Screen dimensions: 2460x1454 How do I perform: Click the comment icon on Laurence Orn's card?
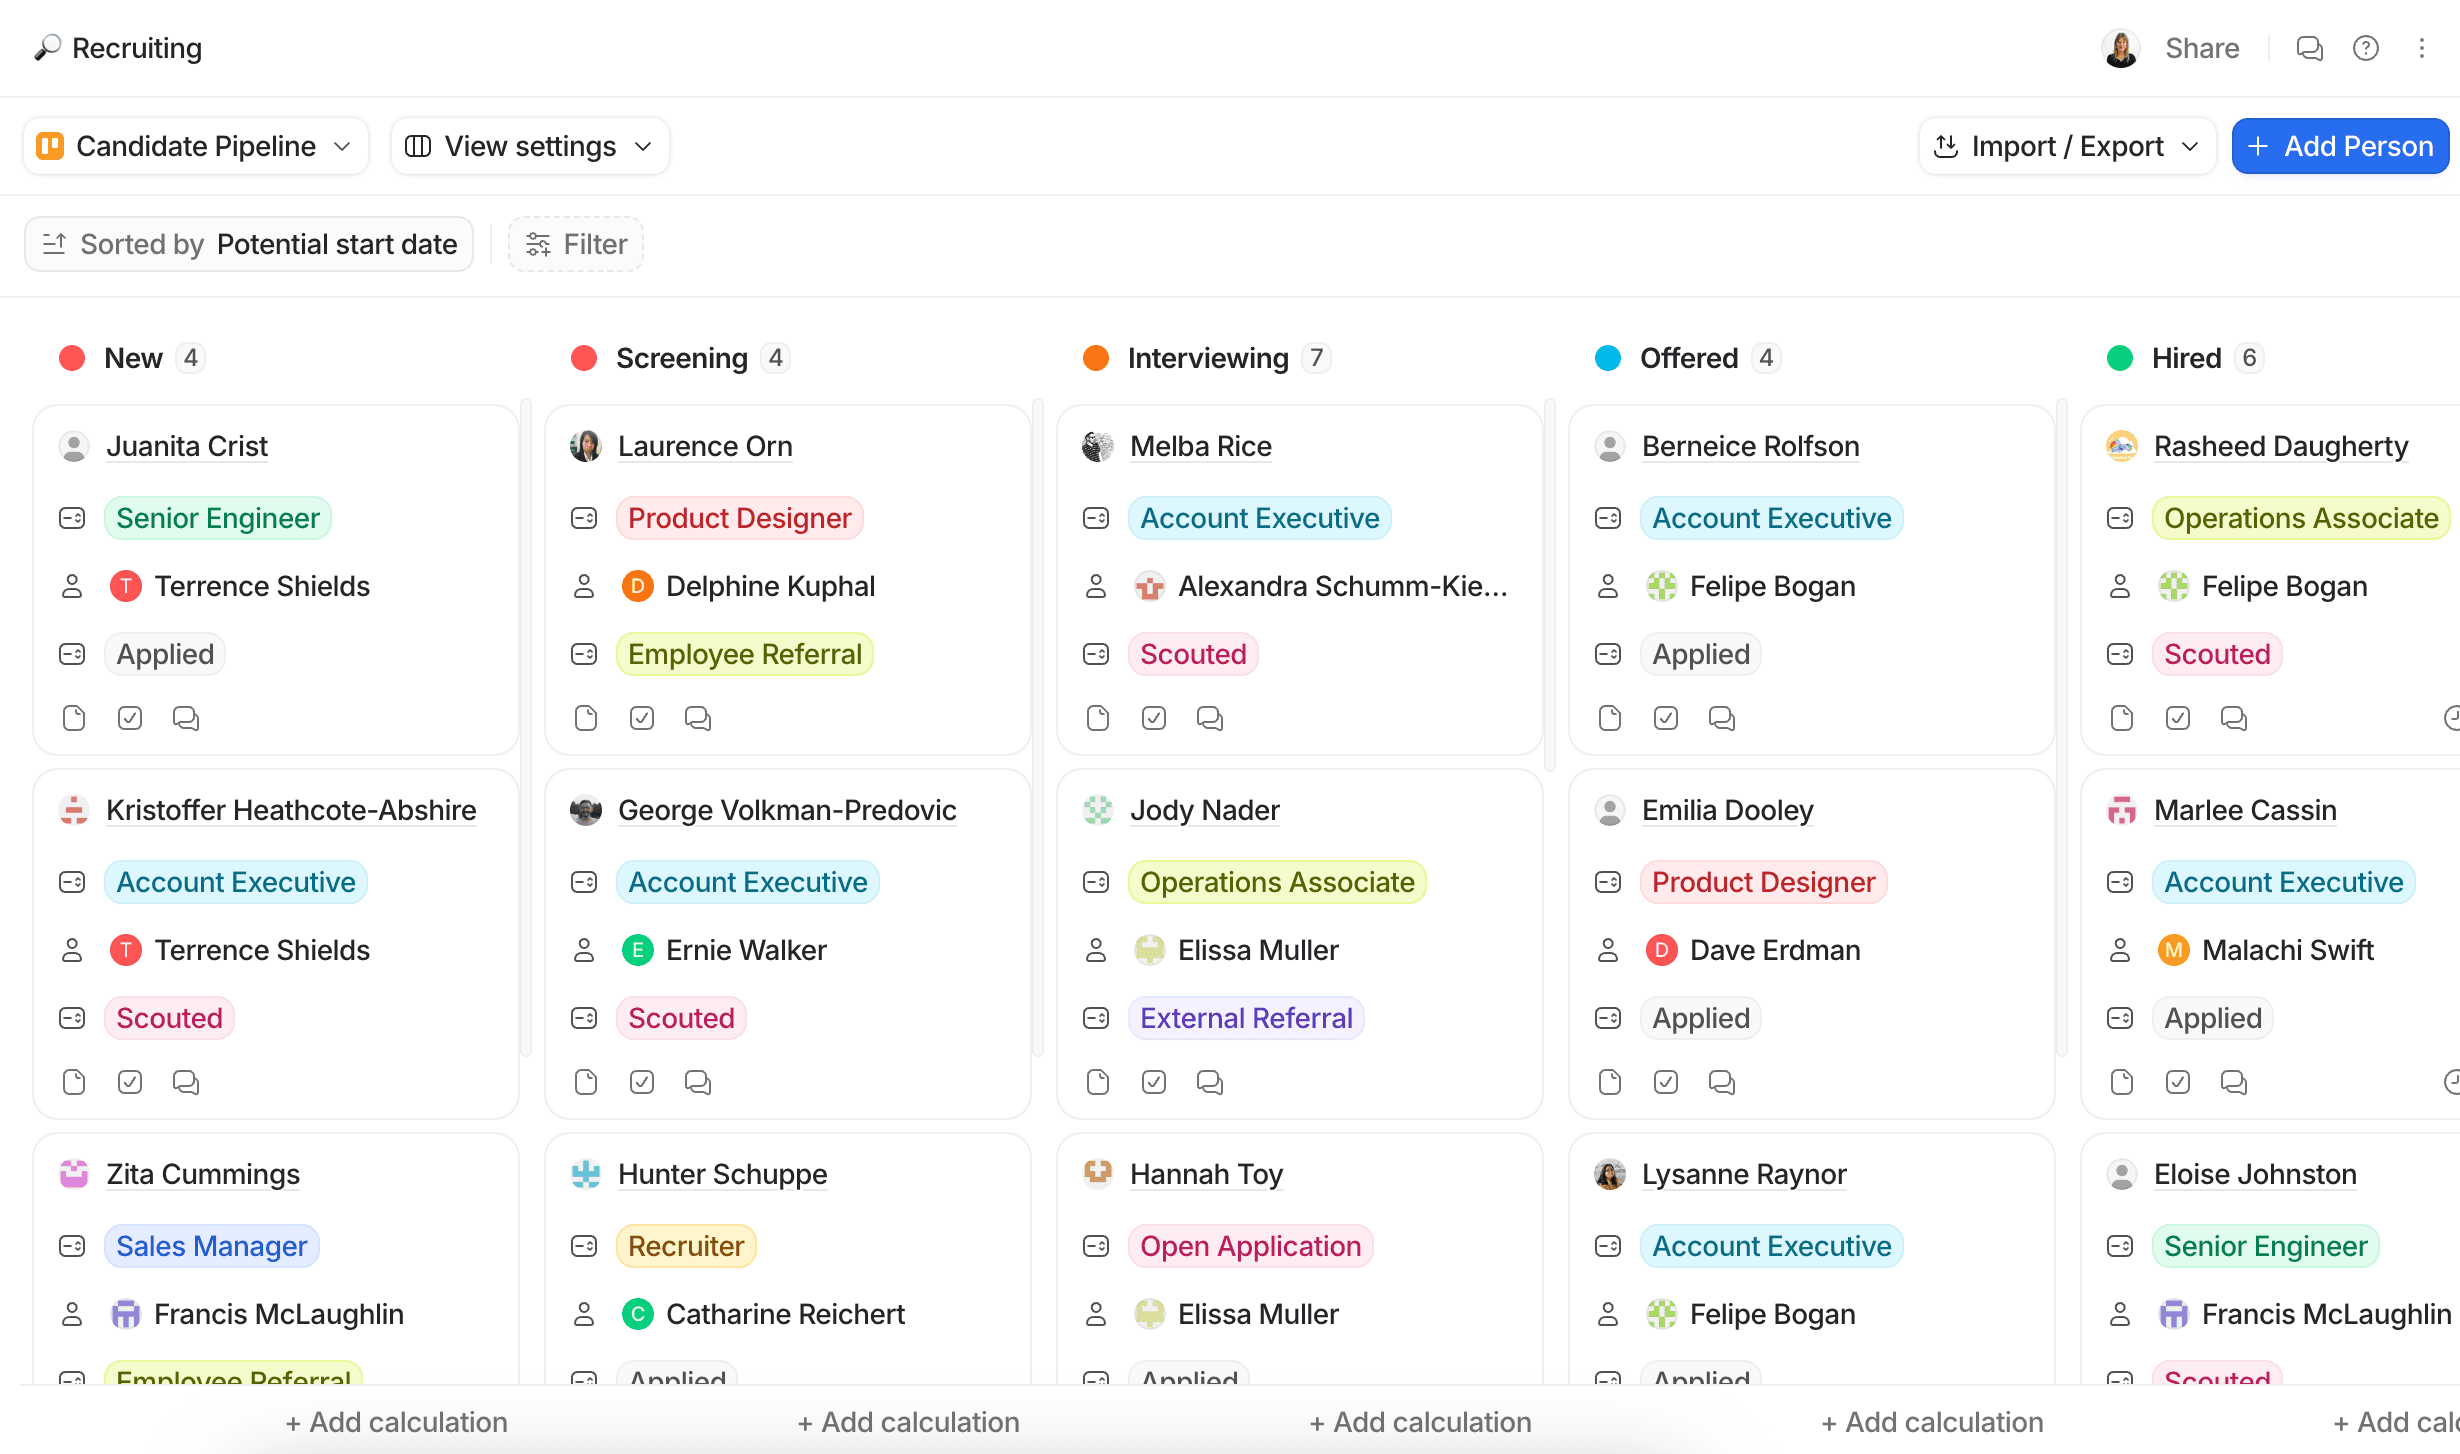697,717
